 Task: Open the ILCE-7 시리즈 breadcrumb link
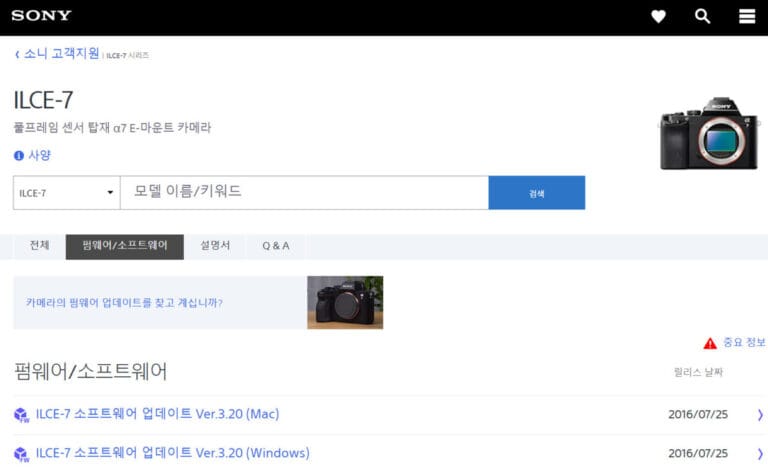[x=127, y=55]
